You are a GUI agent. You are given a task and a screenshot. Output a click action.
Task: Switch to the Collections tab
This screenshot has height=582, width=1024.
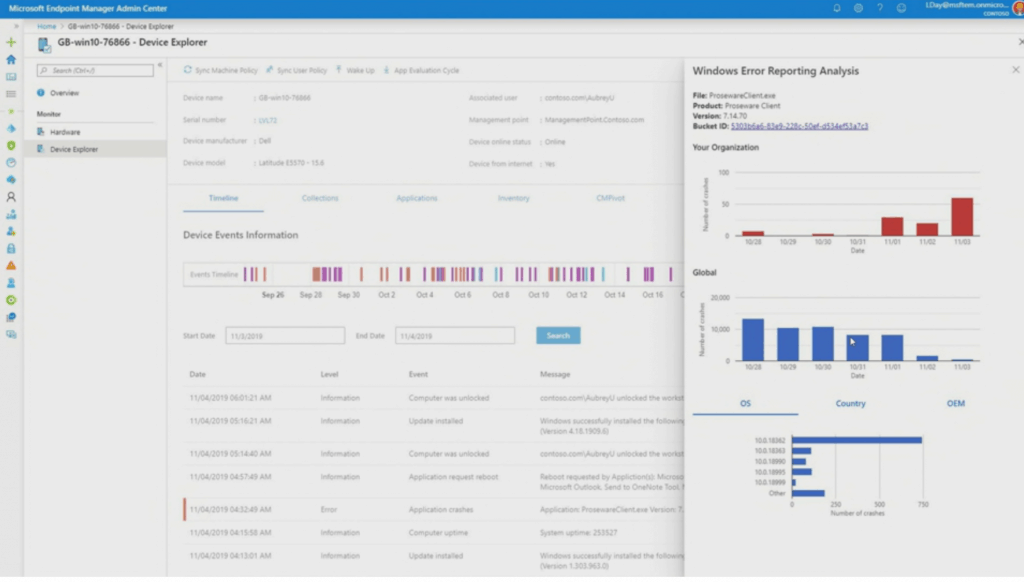[x=320, y=199]
